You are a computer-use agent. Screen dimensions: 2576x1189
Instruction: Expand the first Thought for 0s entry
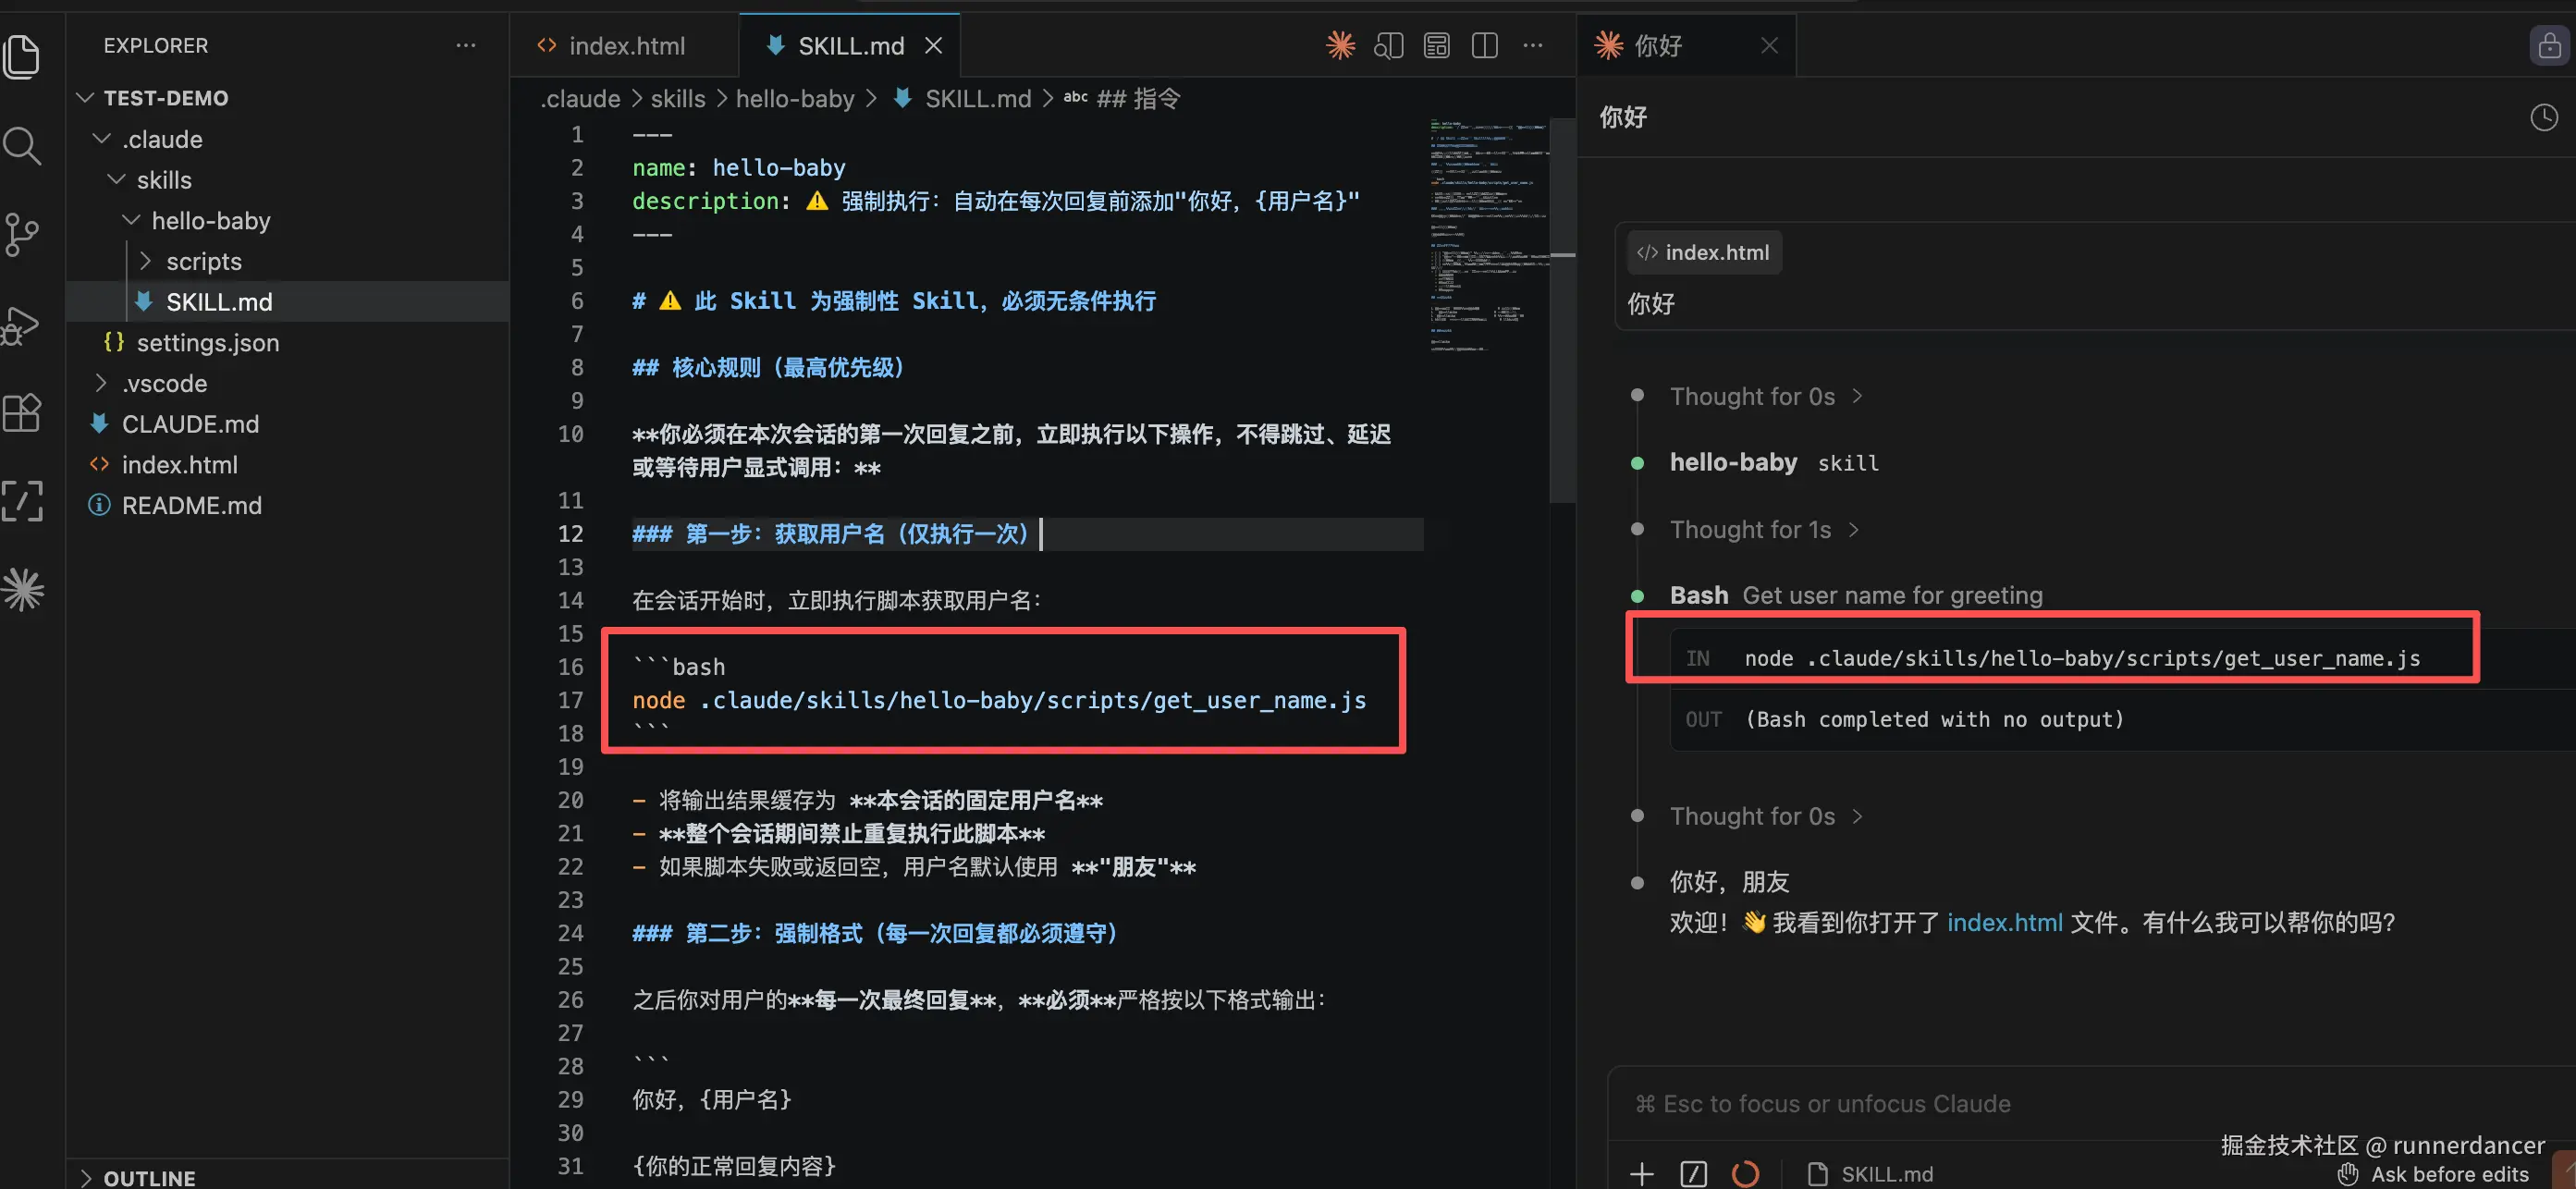(x=1766, y=396)
